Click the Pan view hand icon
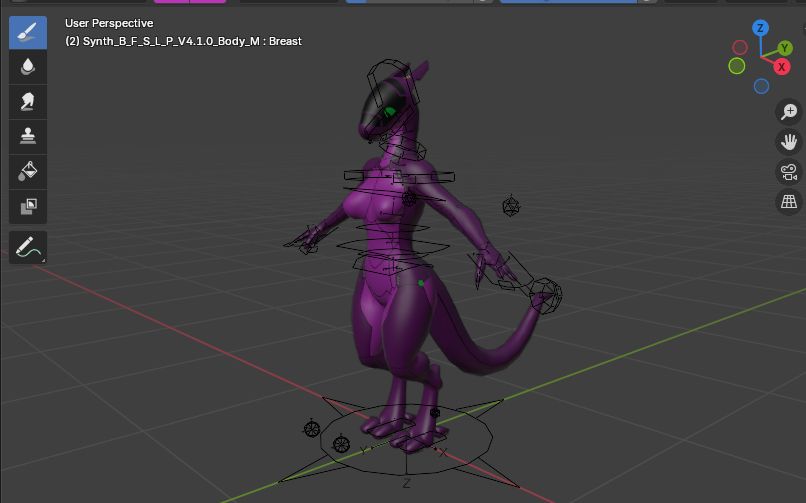 pyautogui.click(x=789, y=142)
